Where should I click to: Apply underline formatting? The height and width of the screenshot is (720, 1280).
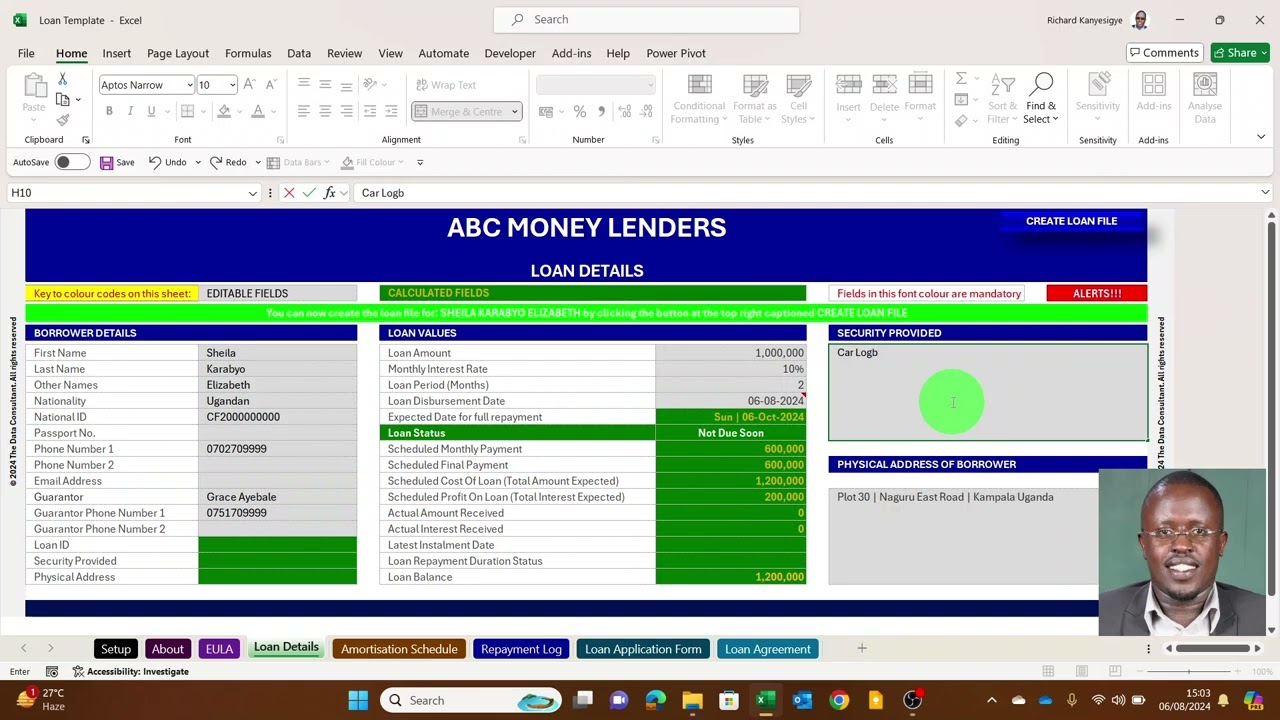[x=151, y=111]
